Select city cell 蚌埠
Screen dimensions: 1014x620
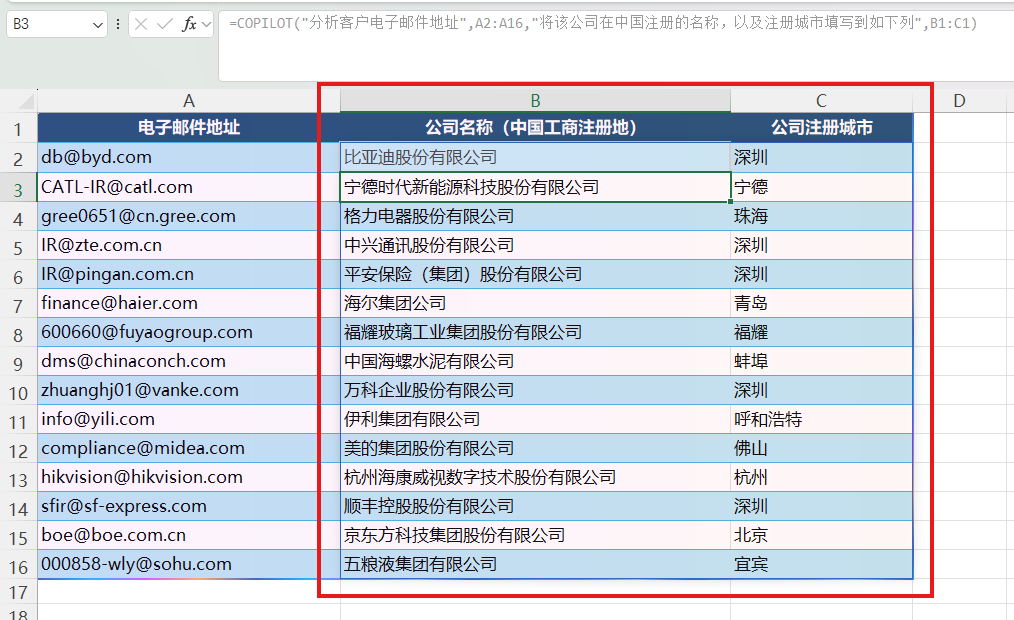(x=821, y=361)
